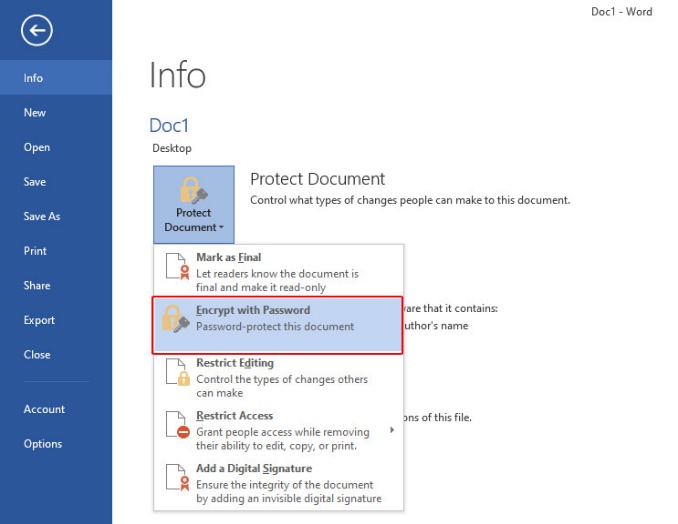Choose Encrypt with Password
This screenshot has height=524, width=678.
[x=278, y=325]
